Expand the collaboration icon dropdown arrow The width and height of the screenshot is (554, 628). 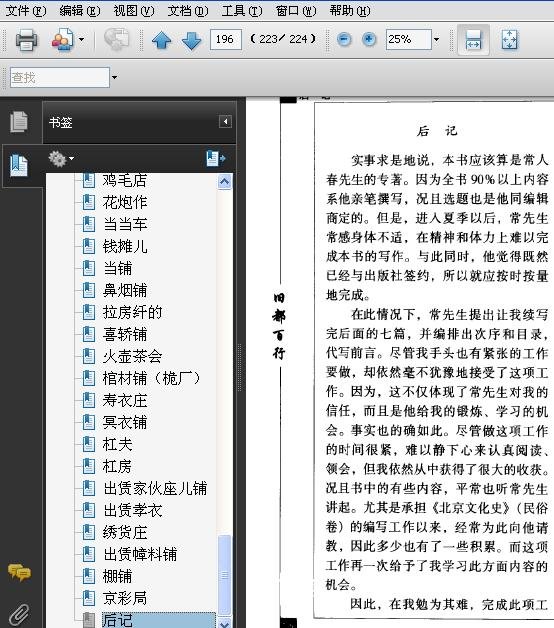point(81,40)
